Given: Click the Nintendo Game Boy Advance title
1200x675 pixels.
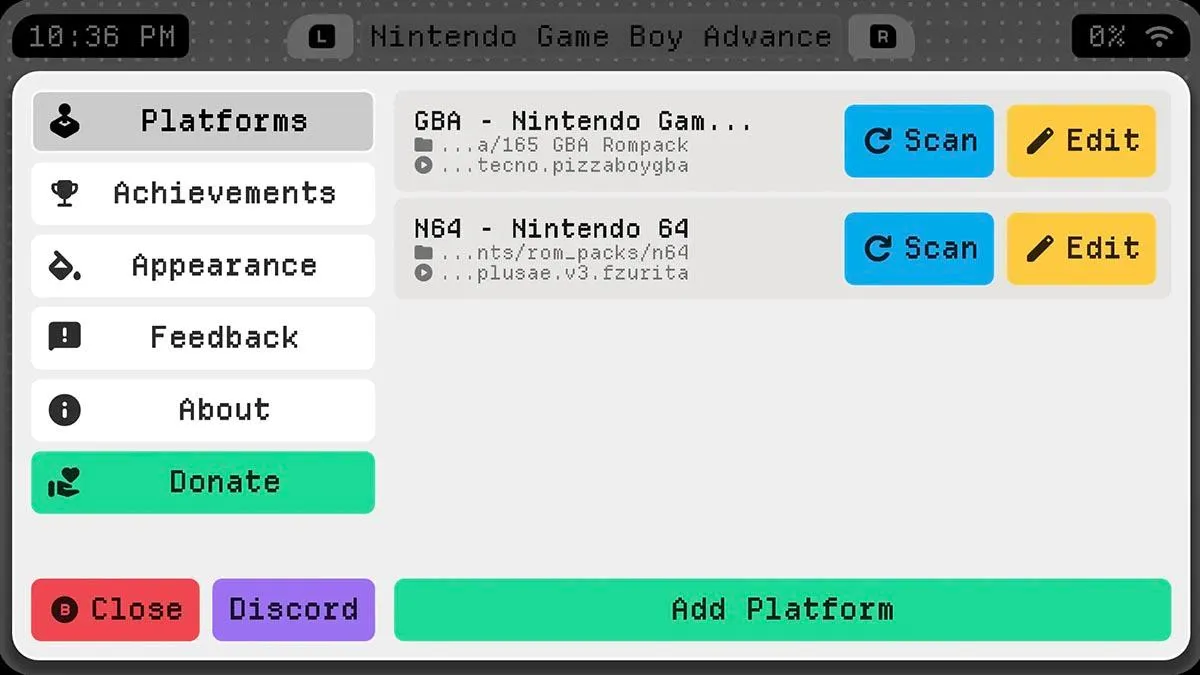Looking at the screenshot, I should coord(601,38).
